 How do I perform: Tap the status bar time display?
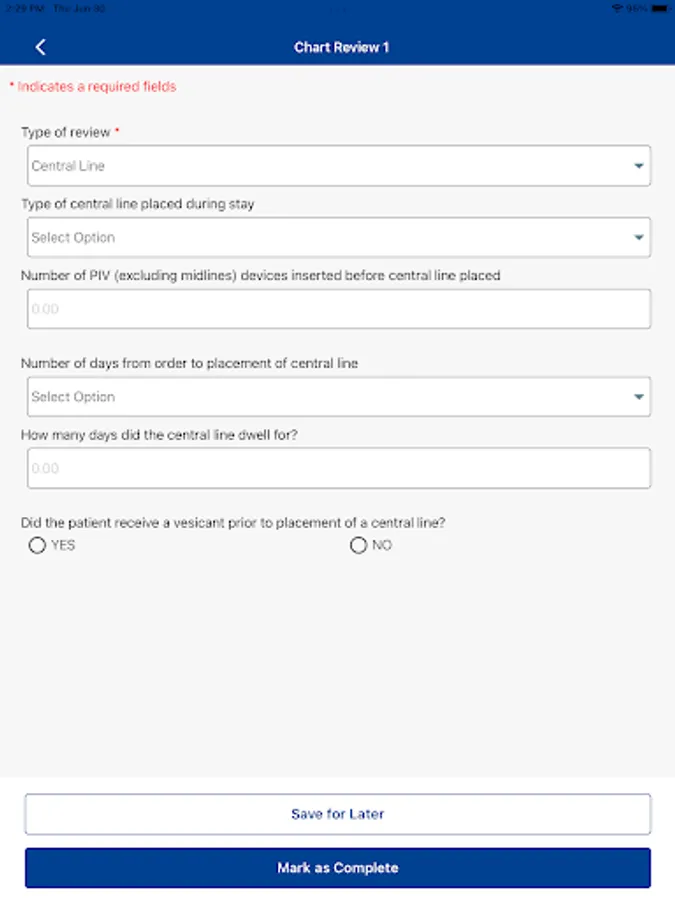coord(23,7)
